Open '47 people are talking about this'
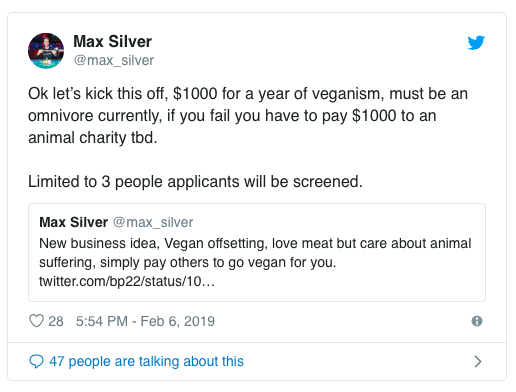 [x=146, y=361]
